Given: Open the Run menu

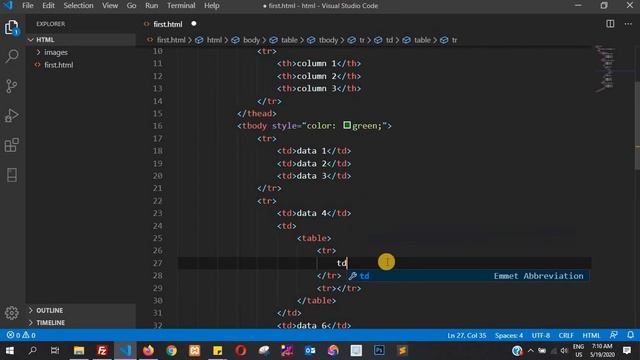Looking at the screenshot, I should click(x=151, y=6).
